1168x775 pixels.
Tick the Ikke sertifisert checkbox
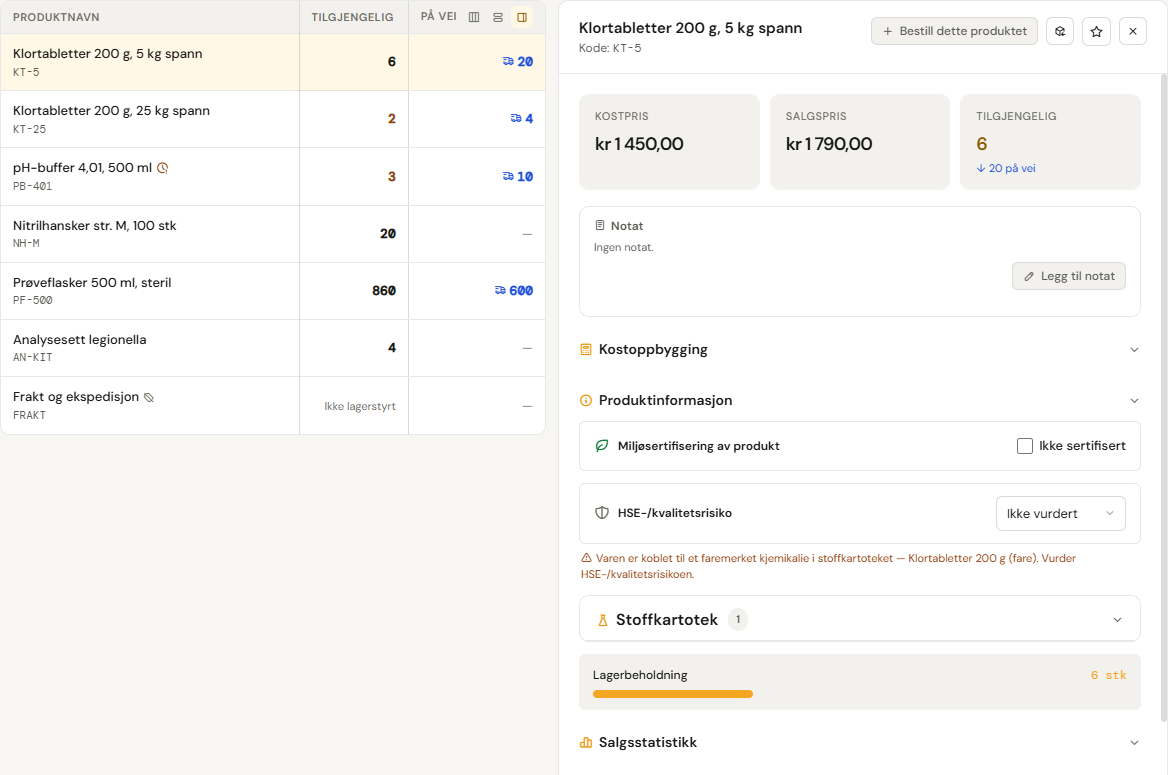pyautogui.click(x=1025, y=446)
